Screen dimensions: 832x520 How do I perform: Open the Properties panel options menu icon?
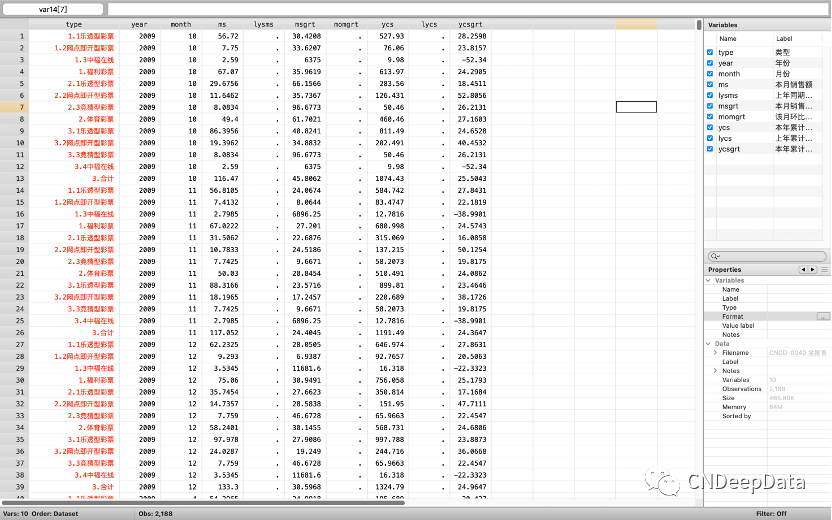[x=825, y=270]
